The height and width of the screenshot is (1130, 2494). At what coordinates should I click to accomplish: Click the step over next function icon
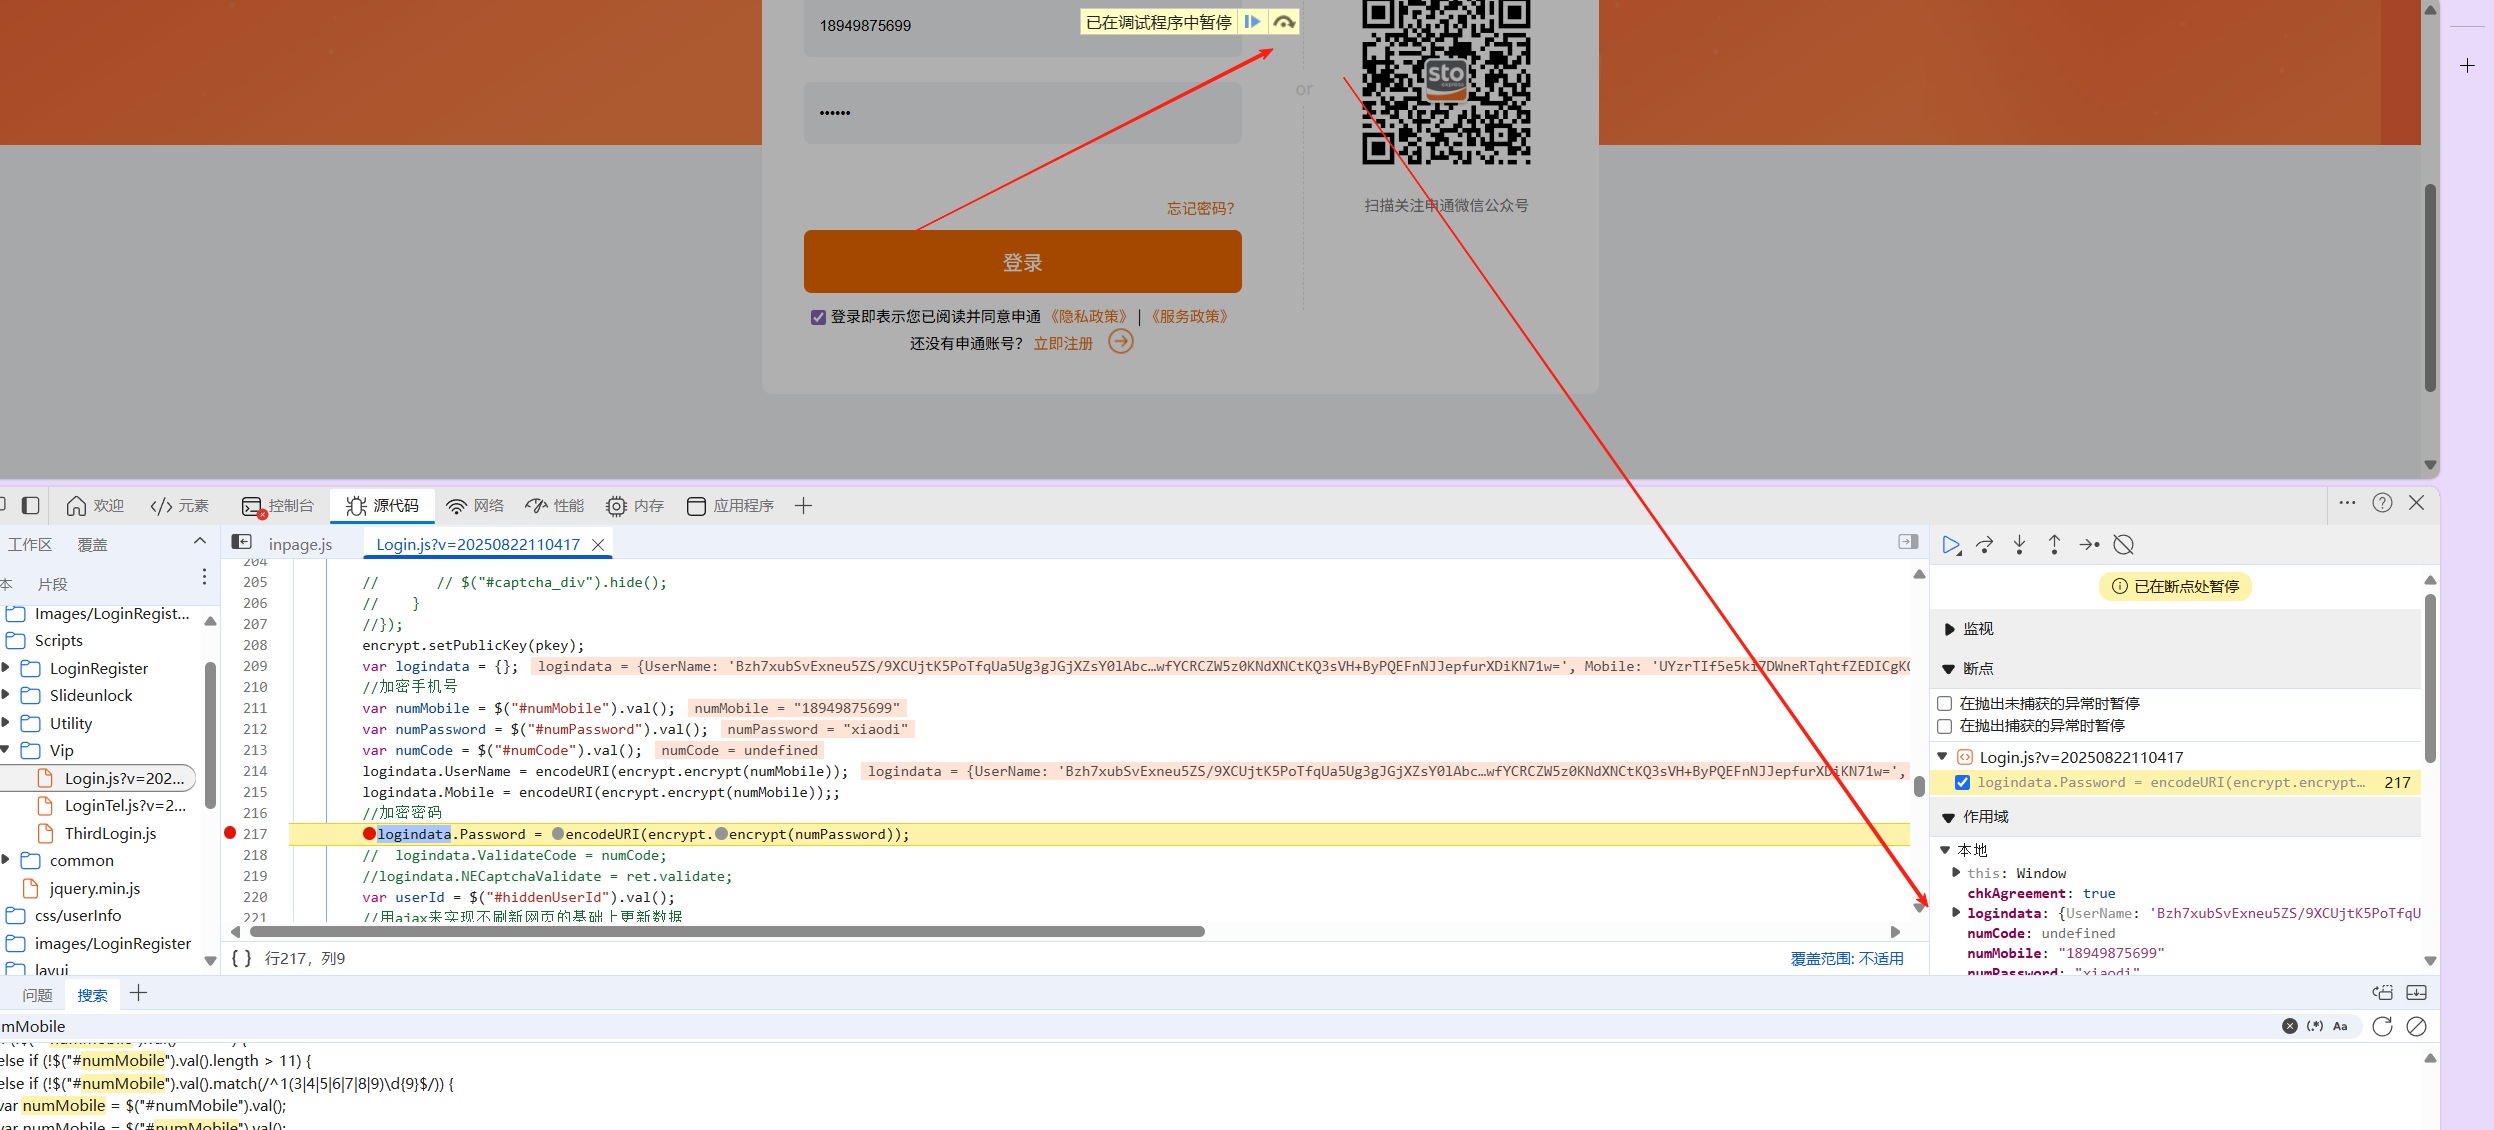coord(1985,545)
